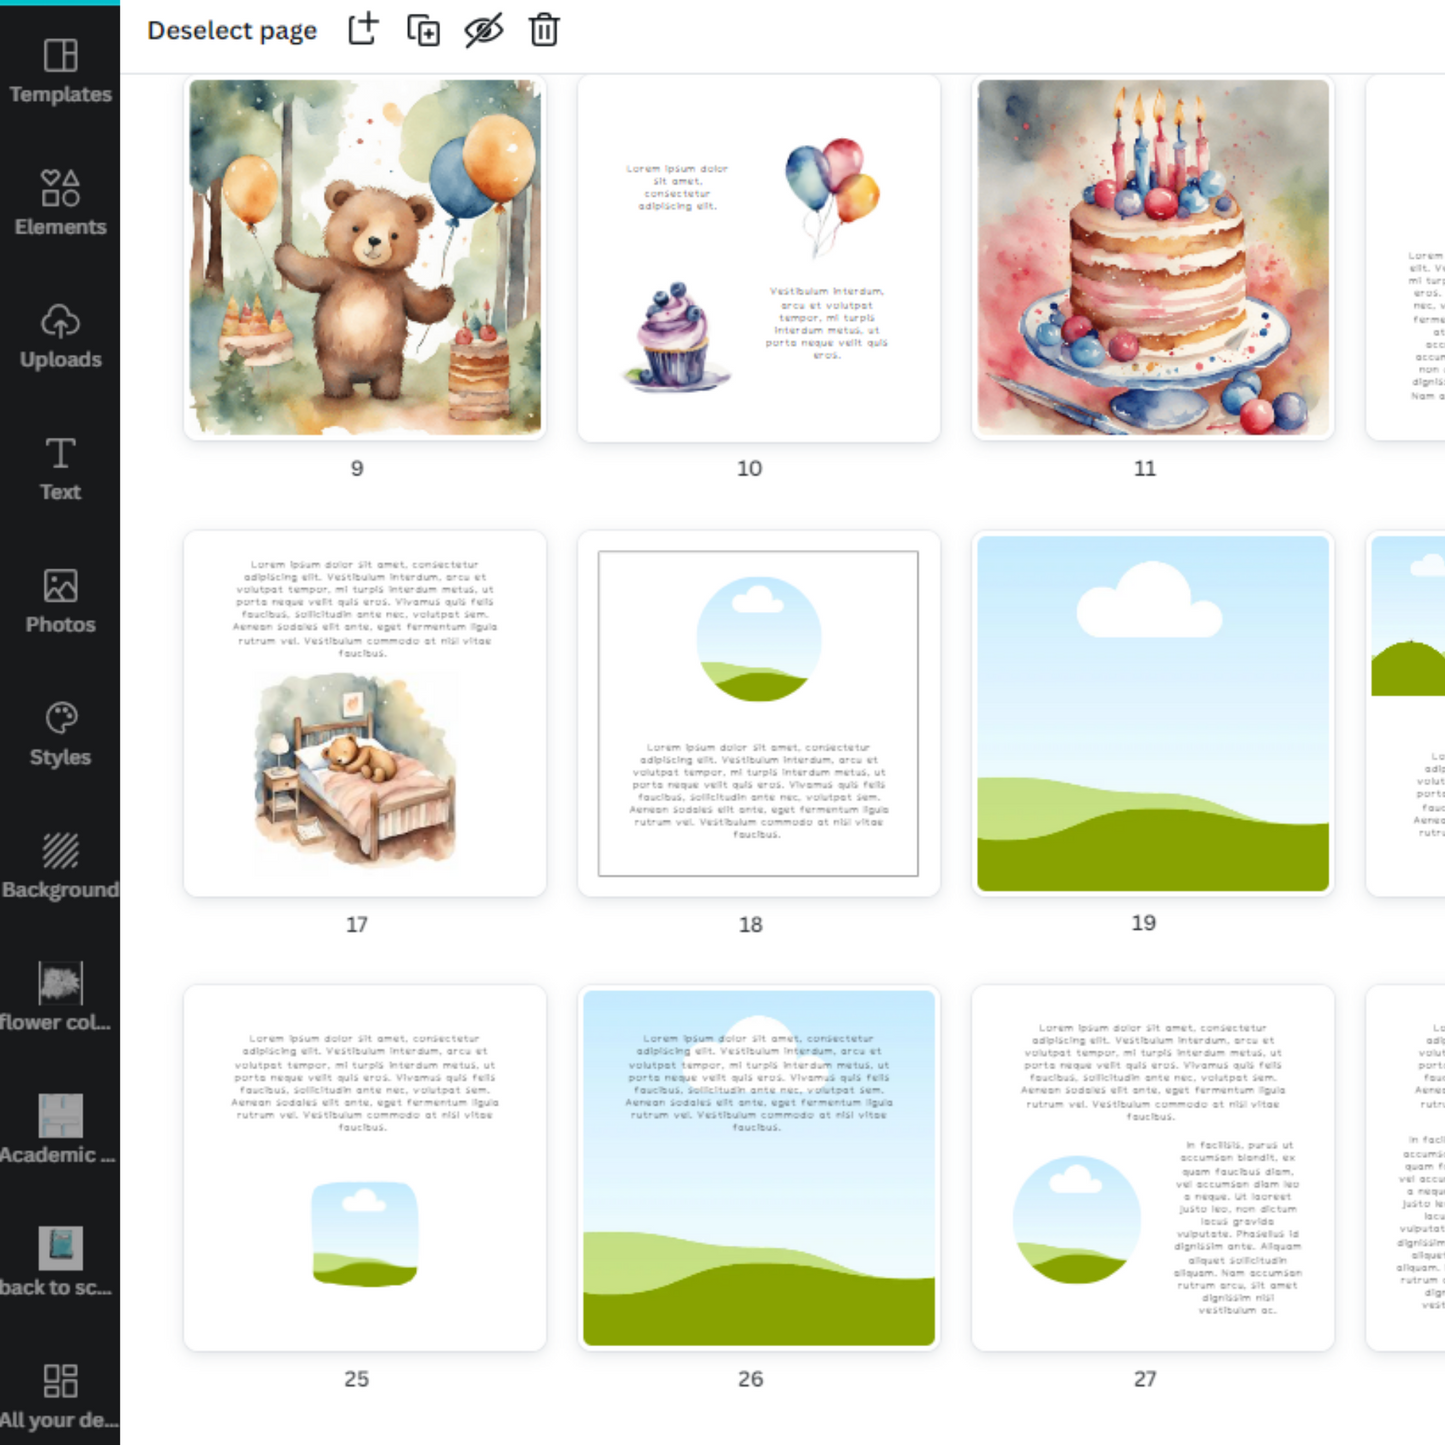This screenshot has height=1445, width=1445.
Task: Open the flower collection folder
Action: 60,998
